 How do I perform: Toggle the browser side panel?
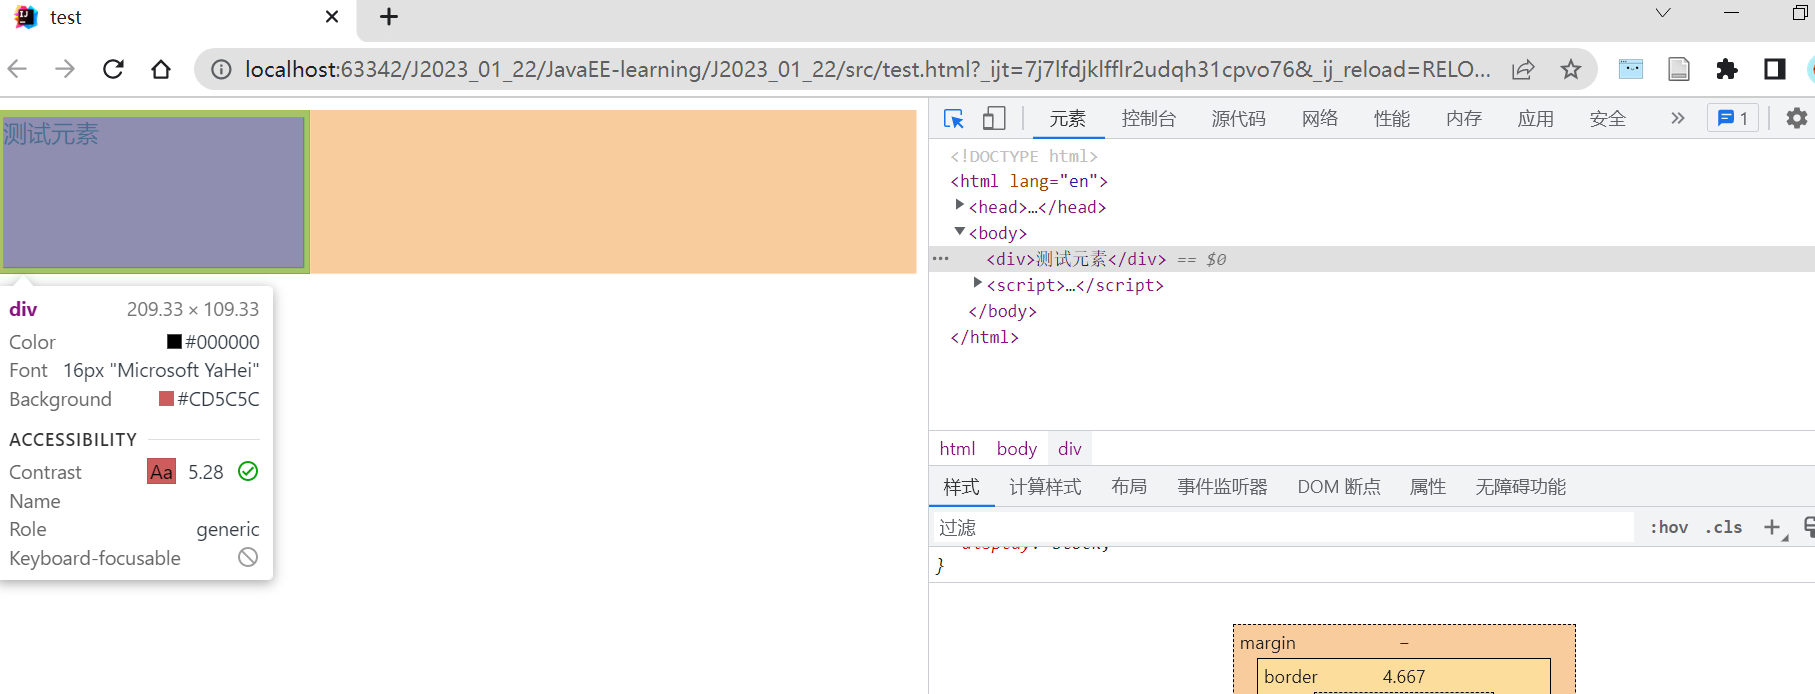1775,69
